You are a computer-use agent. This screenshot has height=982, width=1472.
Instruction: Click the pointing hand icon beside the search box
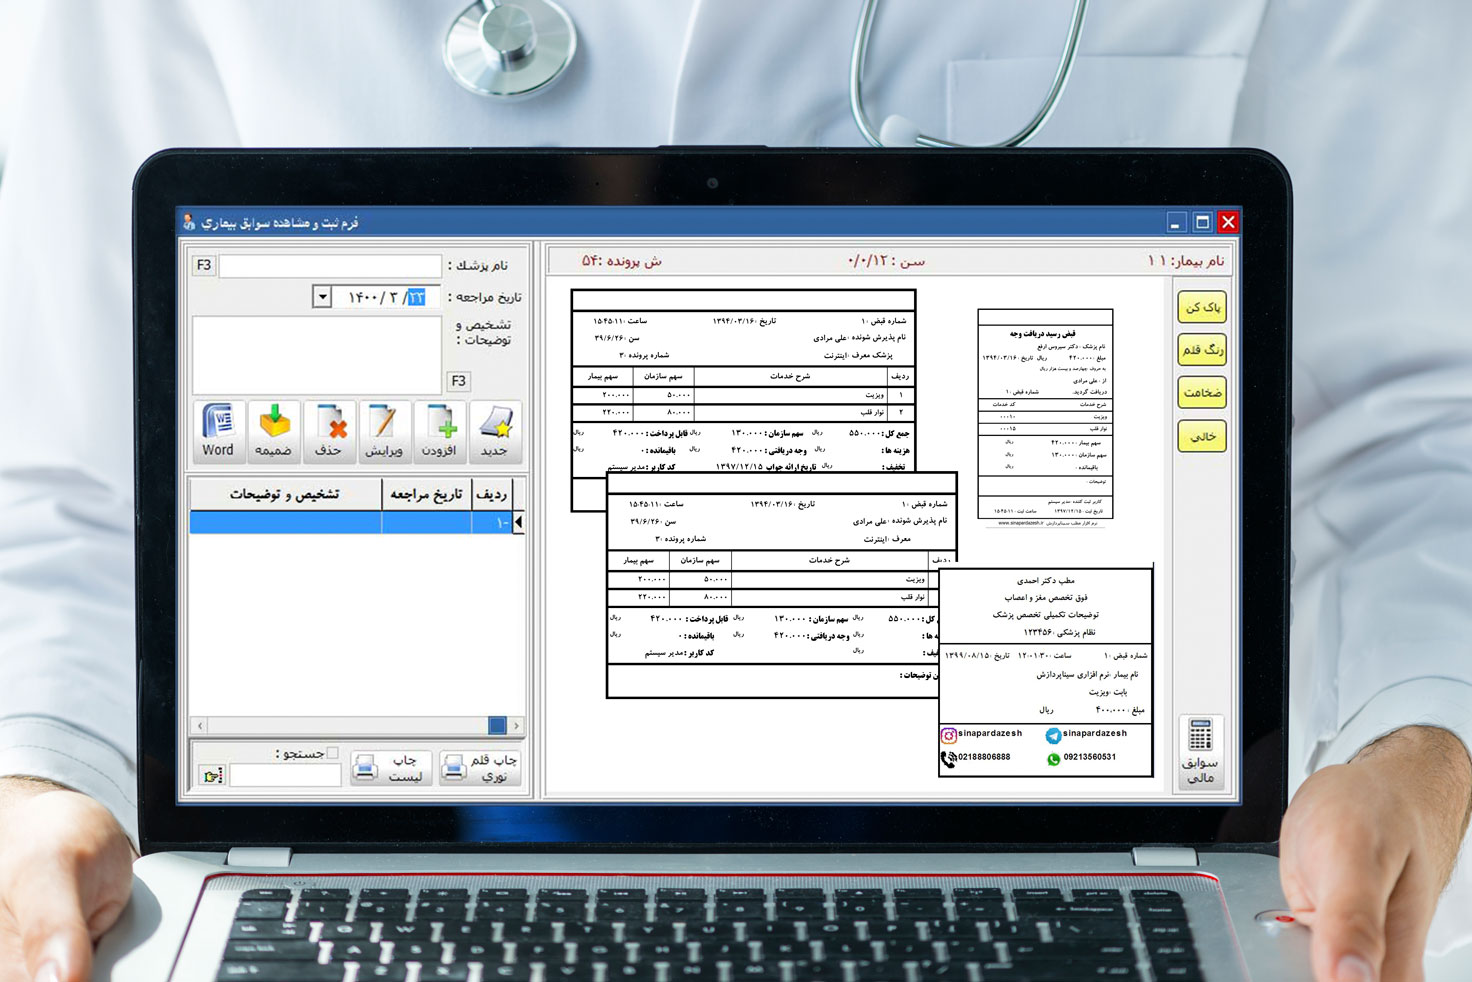212,775
